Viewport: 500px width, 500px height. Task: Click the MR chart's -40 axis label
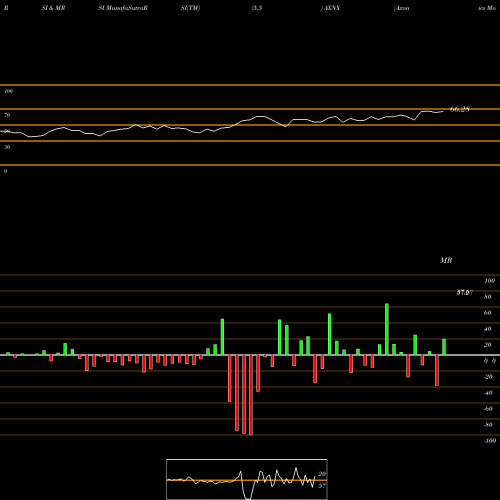click(x=488, y=393)
